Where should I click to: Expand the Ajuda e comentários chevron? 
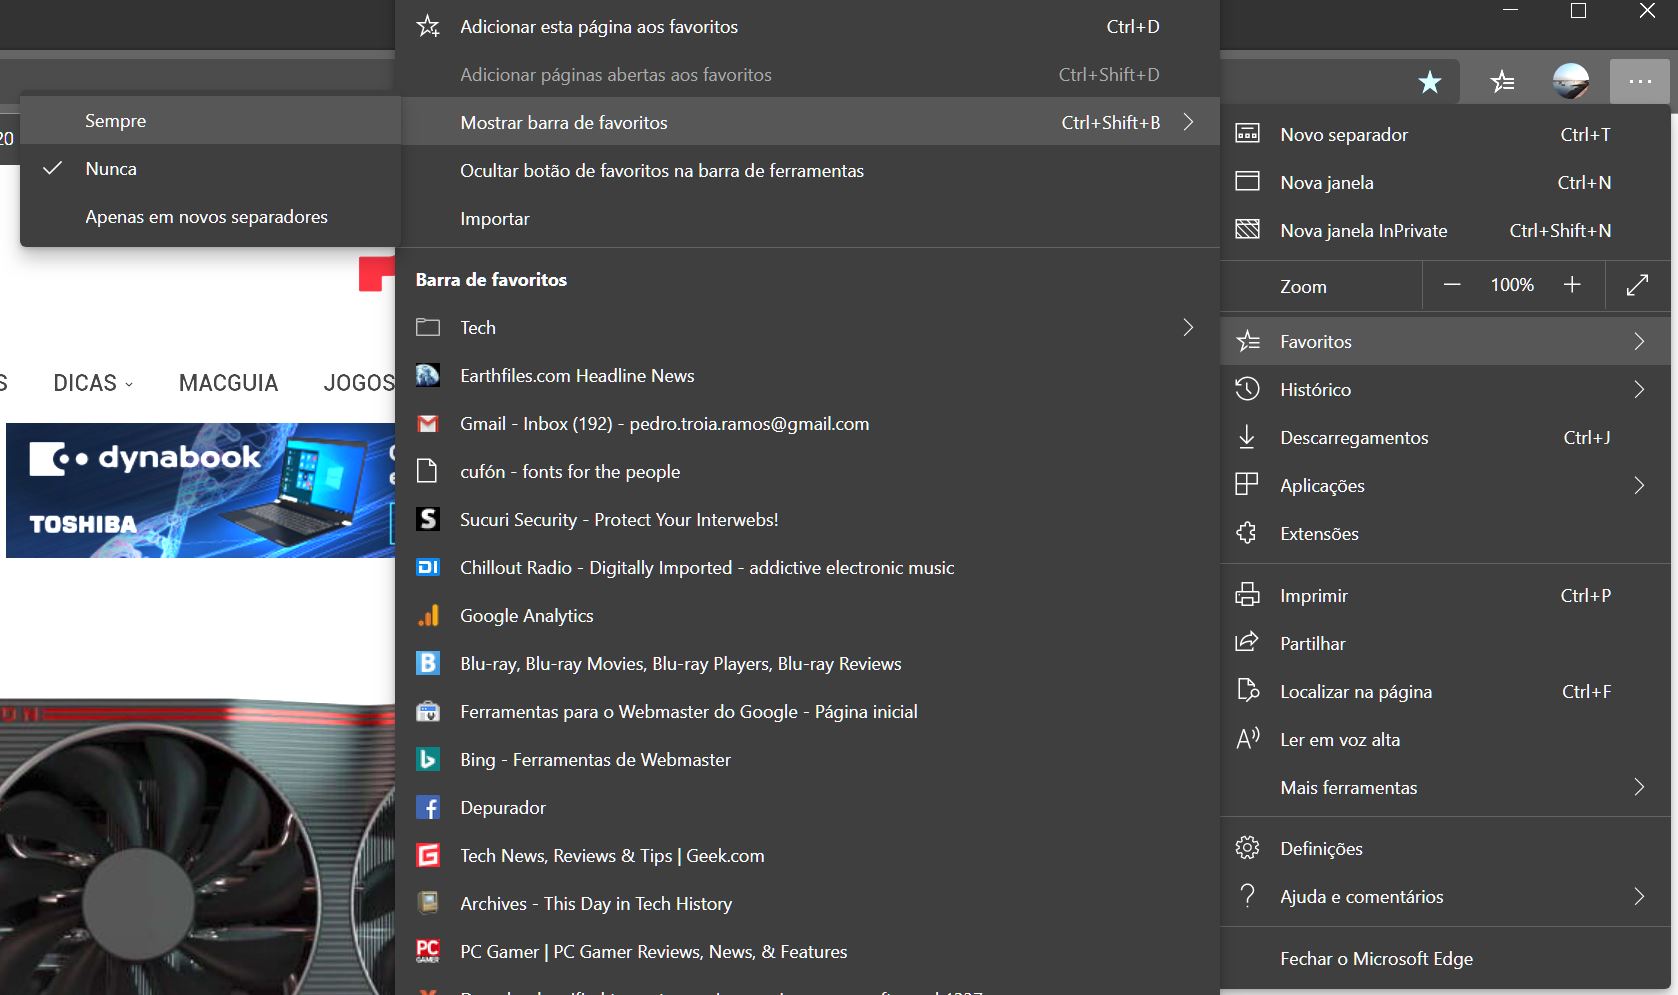point(1639,895)
